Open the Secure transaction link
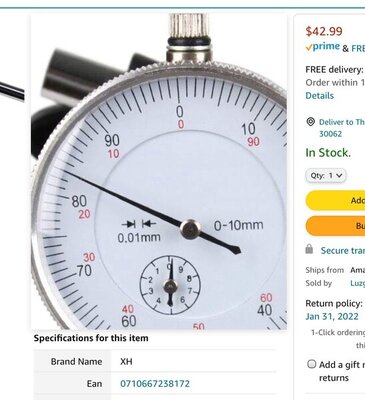Image resolution: width=365 pixels, height=400 pixels. click(343, 250)
